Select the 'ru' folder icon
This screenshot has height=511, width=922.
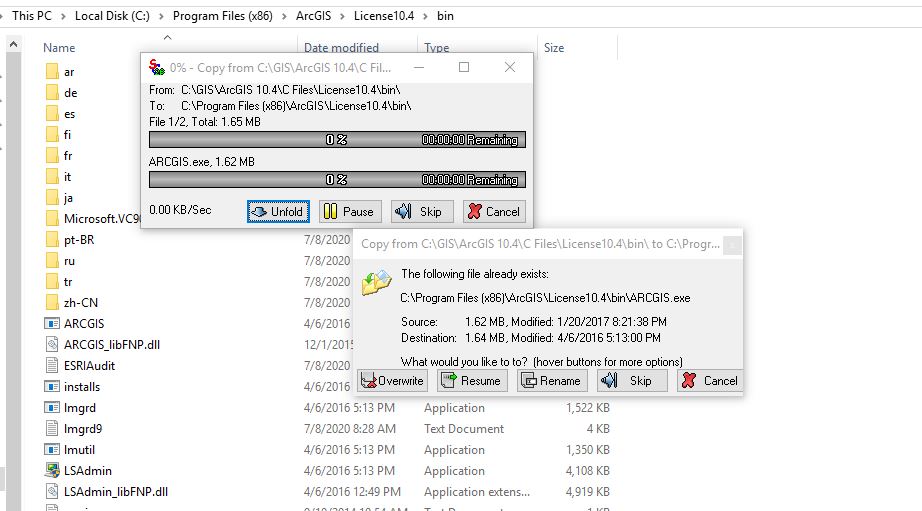pyautogui.click(x=52, y=261)
